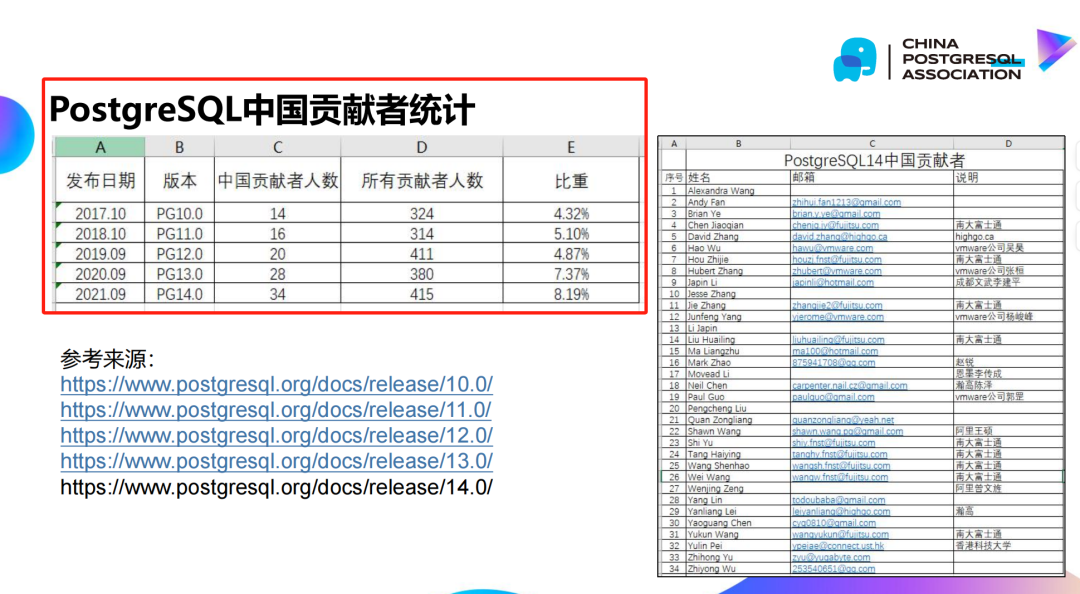Viewport: 1080px width, 594px height.
Task: Open the leiyanliang@highgo.com email link
Action: click(841, 511)
